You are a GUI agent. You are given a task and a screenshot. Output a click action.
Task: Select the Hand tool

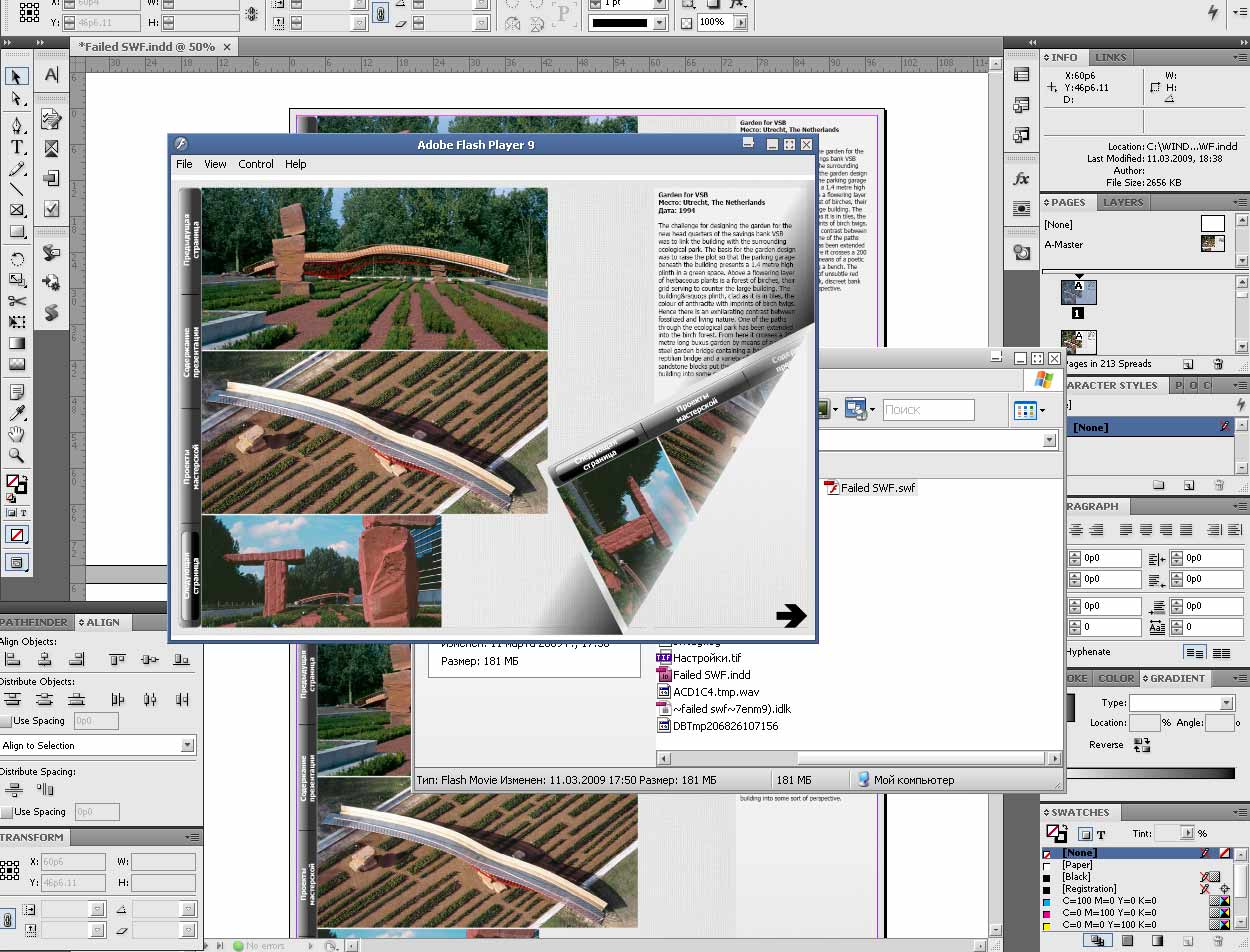(17, 434)
